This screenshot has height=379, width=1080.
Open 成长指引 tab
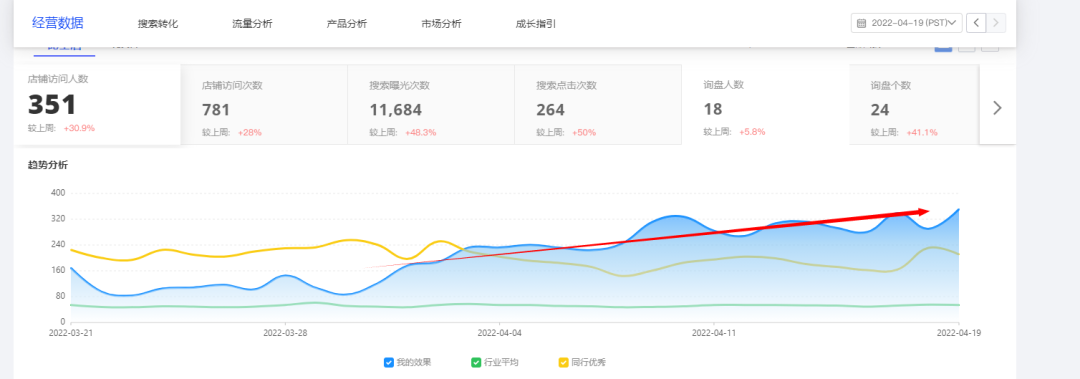pyautogui.click(x=535, y=23)
